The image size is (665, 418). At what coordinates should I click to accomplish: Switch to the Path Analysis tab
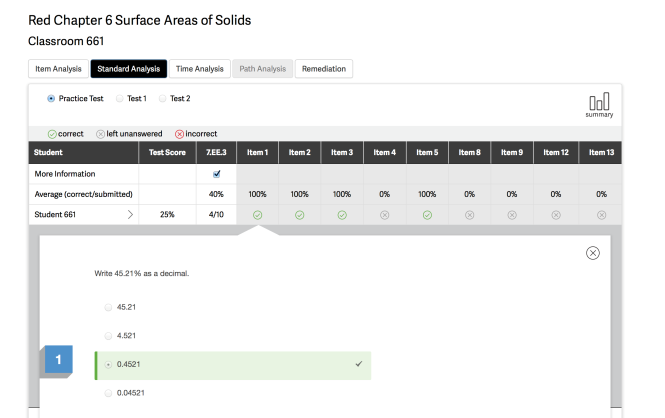pos(263,69)
